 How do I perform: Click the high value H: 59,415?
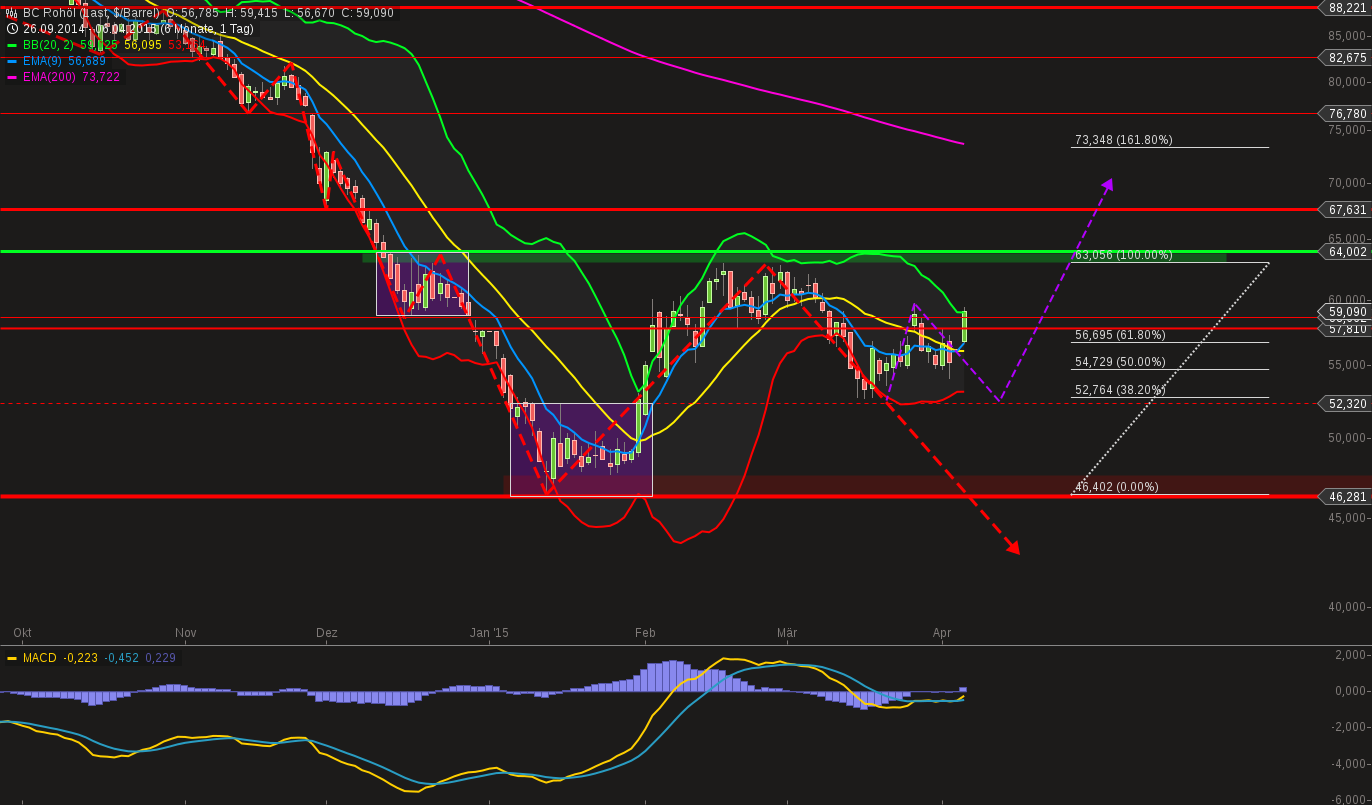(x=251, y=13)
